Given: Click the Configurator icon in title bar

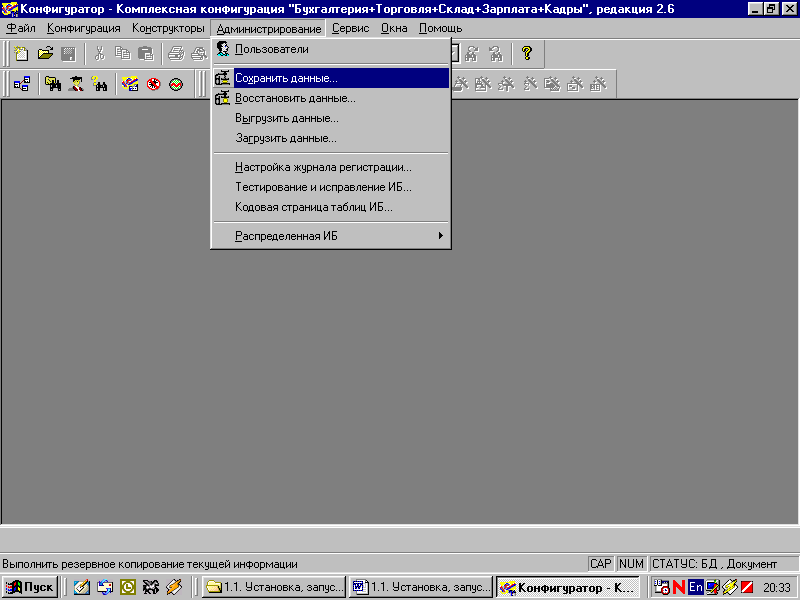Looking at the screenshot, I should tap(9, 9).
